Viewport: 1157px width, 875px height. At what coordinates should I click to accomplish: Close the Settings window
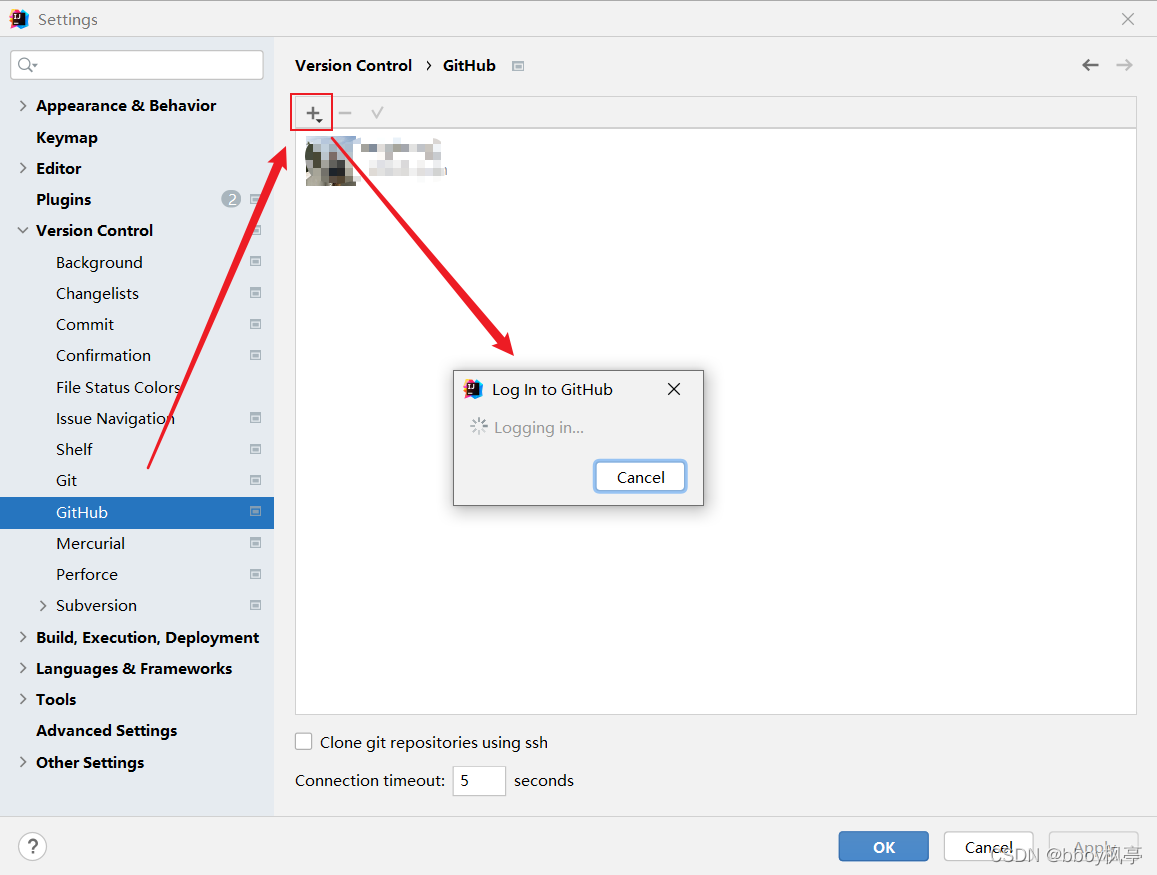click(x=1128, y=19)
